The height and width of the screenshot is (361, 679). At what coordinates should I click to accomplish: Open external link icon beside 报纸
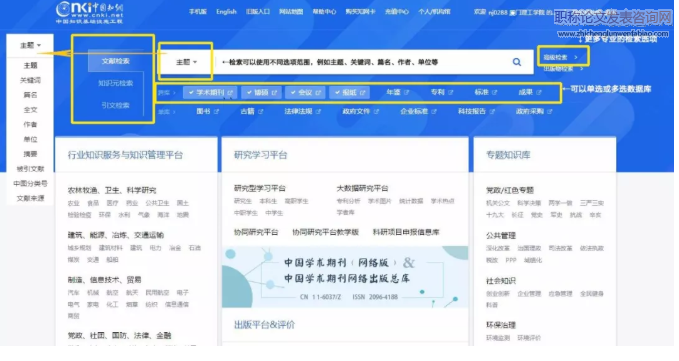coord(362,93)
